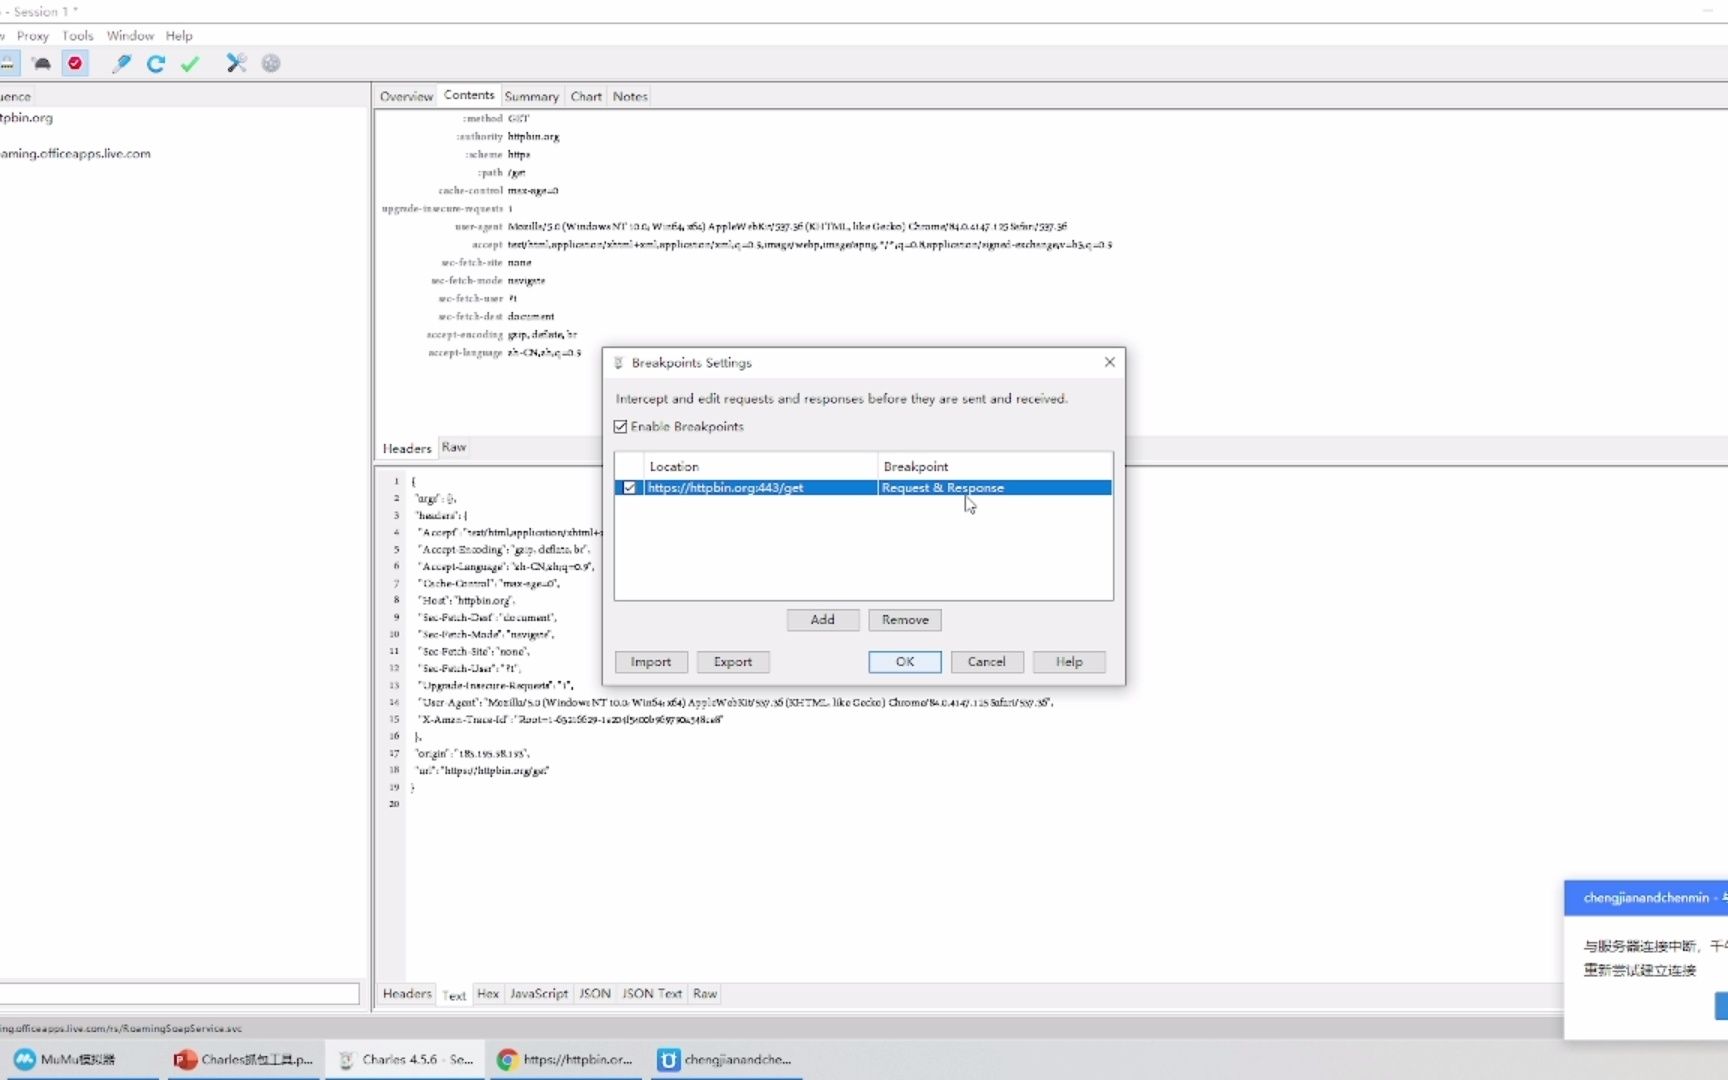Viewport: 1728px width, 1080px height.
Task: Toggle SSL proxying lock icon in toolbar
Action: [x=6, y=63]
